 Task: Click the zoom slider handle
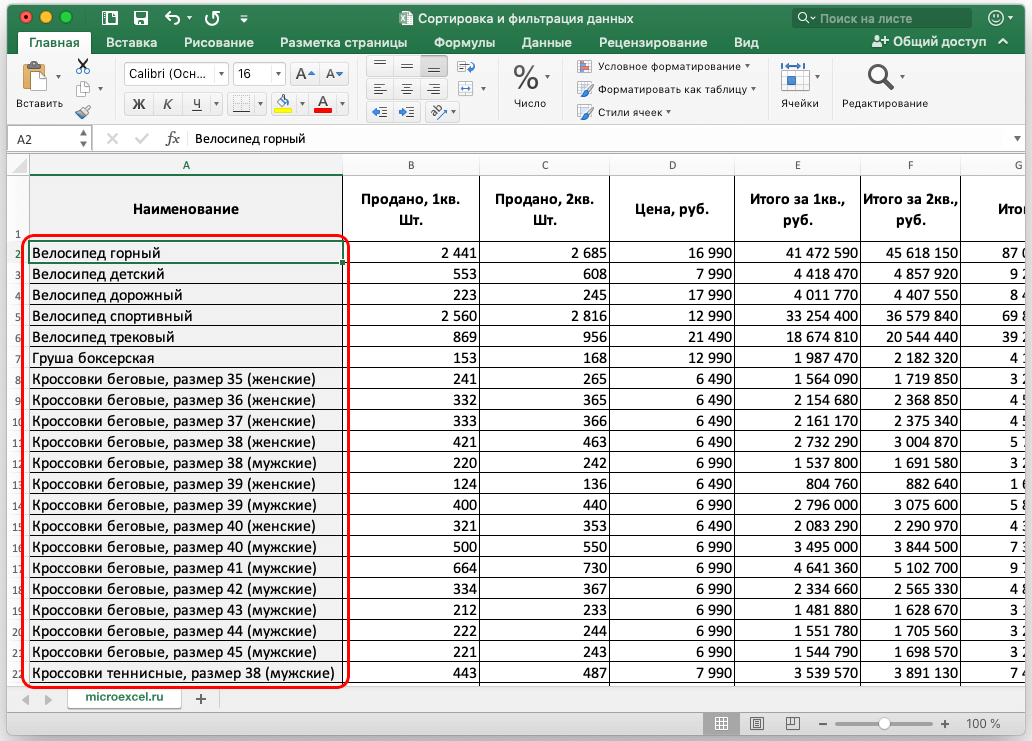coord(884,723)
